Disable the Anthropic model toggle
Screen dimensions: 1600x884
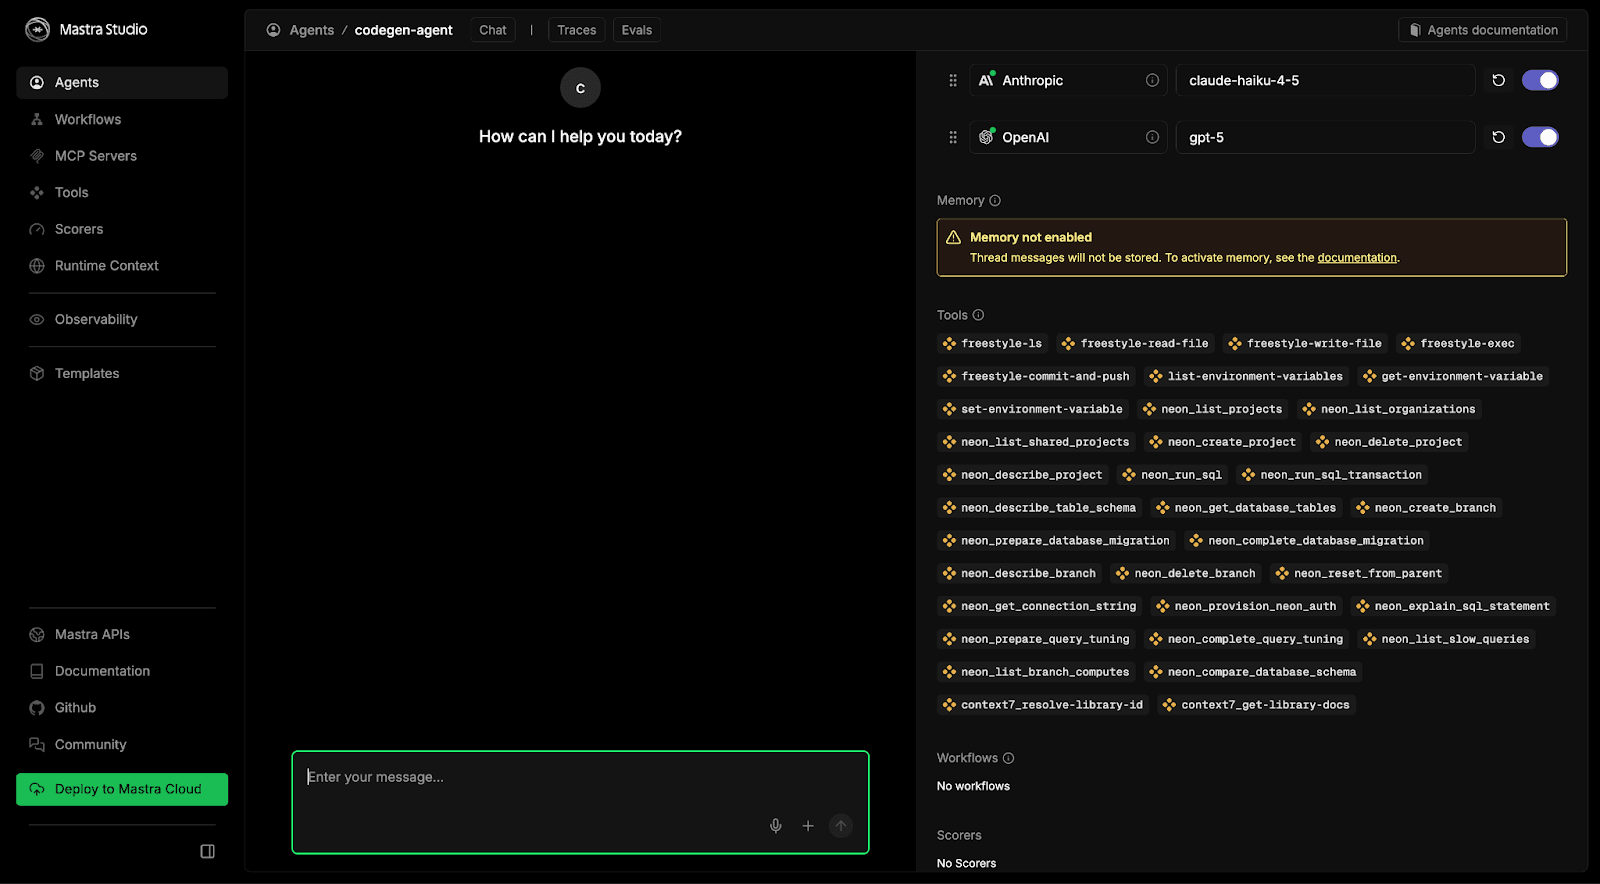pos(1539,80)
